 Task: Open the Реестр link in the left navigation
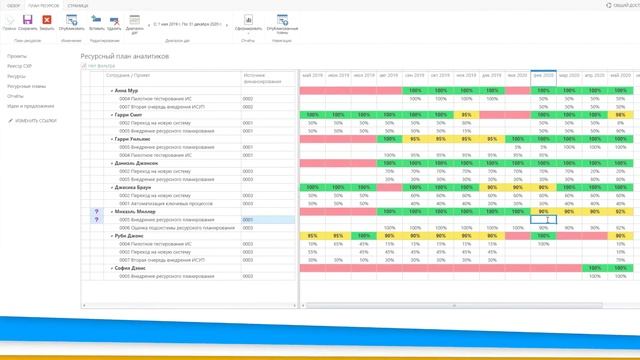pos(19,66)
